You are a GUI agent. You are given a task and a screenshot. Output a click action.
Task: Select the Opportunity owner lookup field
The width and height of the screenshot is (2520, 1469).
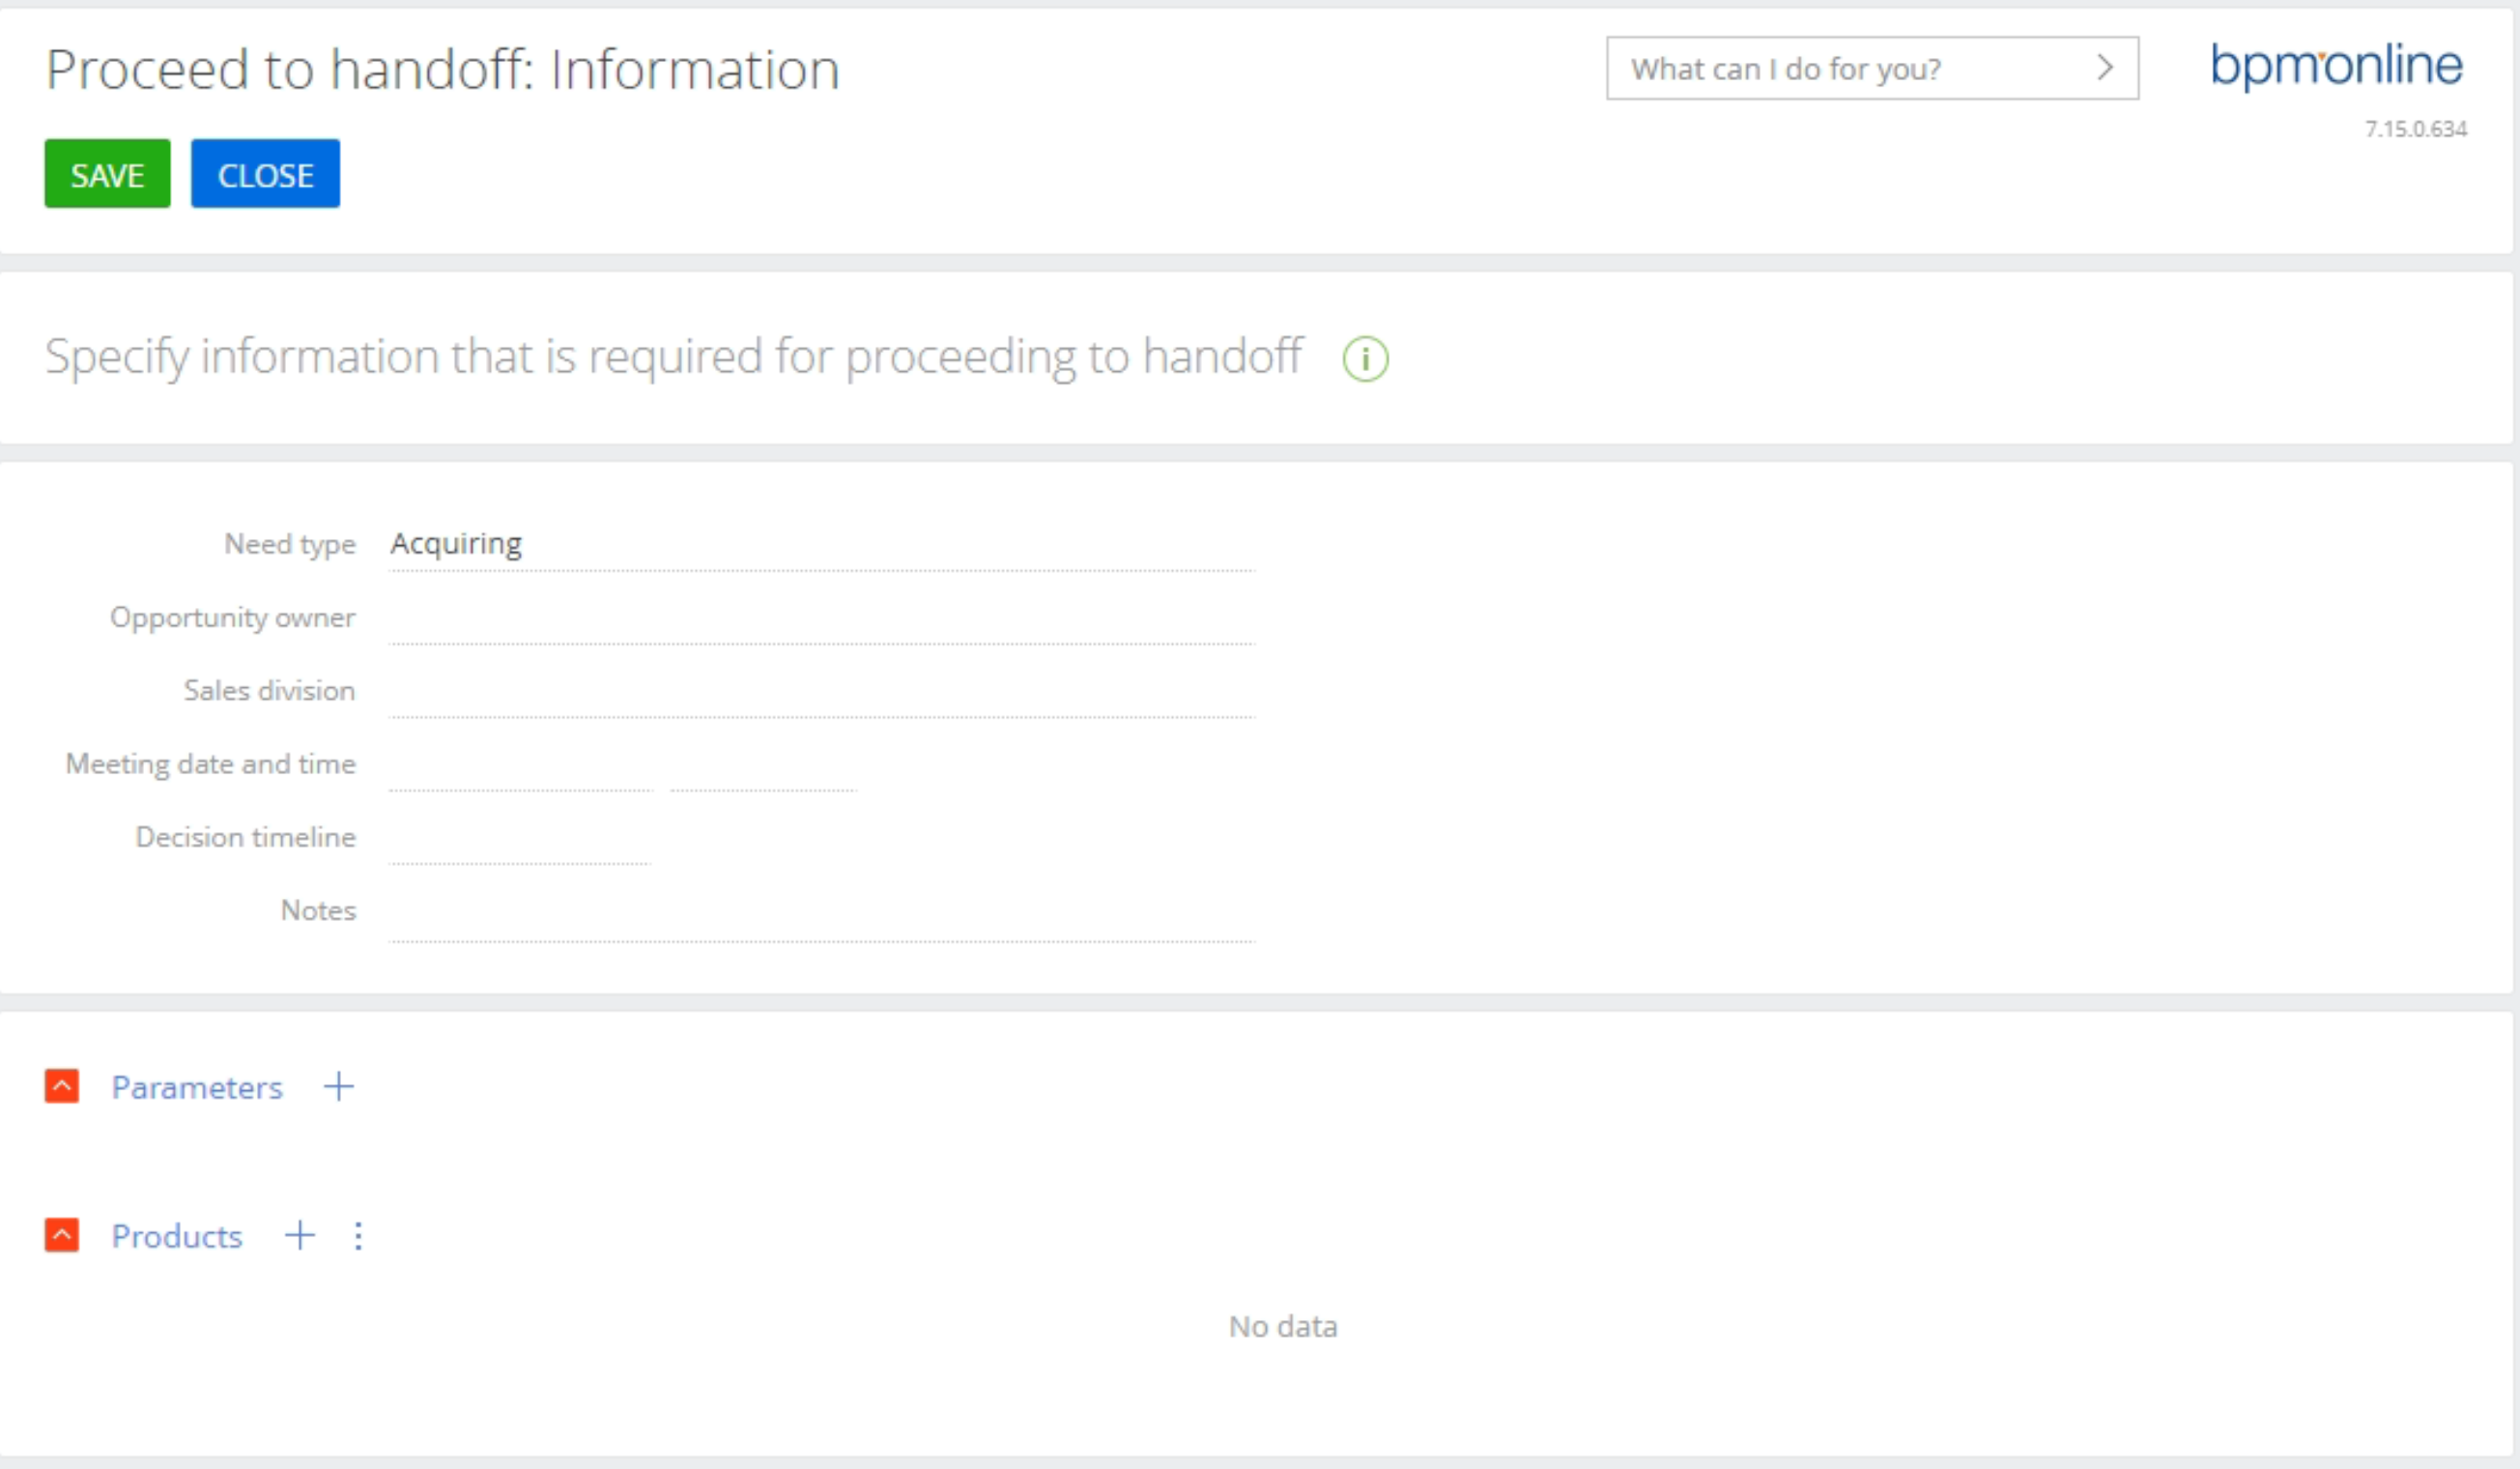click(x=821, y=618)
